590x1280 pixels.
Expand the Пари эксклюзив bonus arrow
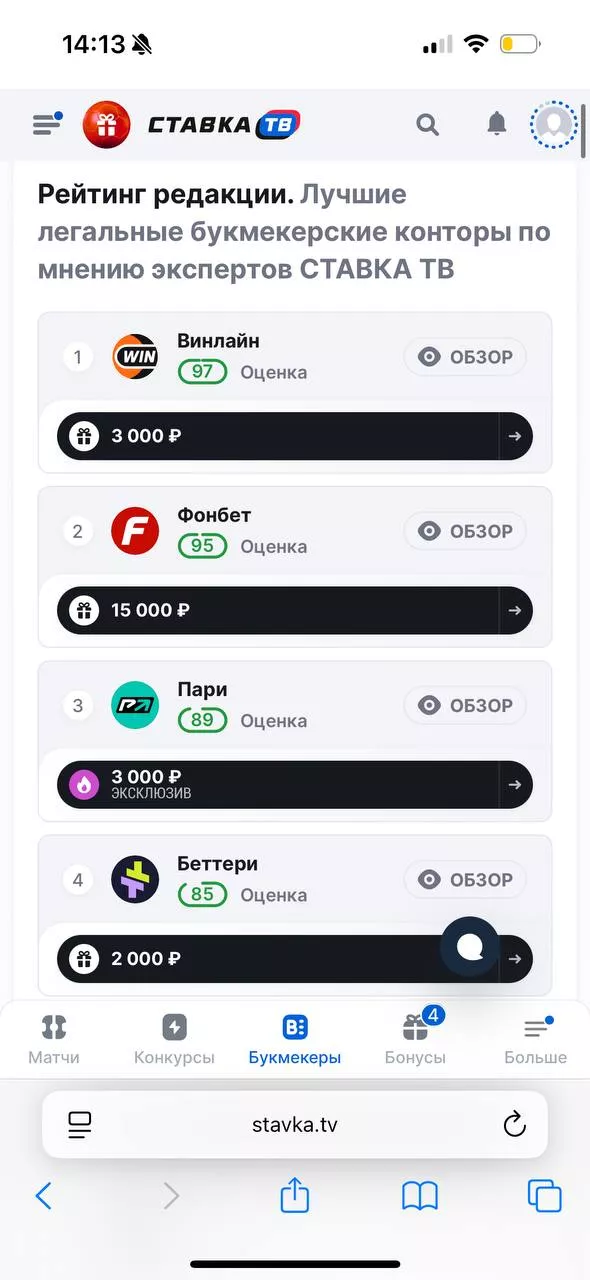[515, 784]
